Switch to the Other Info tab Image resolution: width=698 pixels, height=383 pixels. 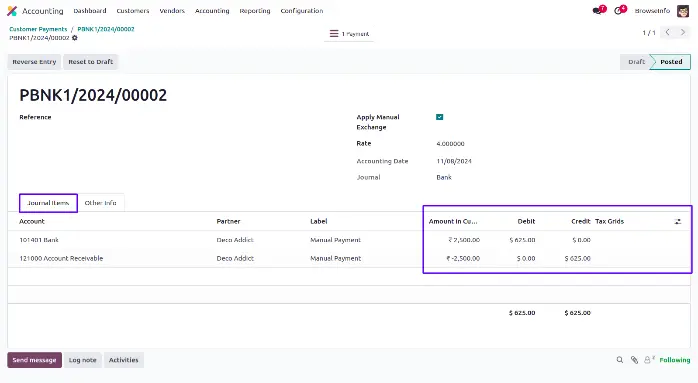101,203
